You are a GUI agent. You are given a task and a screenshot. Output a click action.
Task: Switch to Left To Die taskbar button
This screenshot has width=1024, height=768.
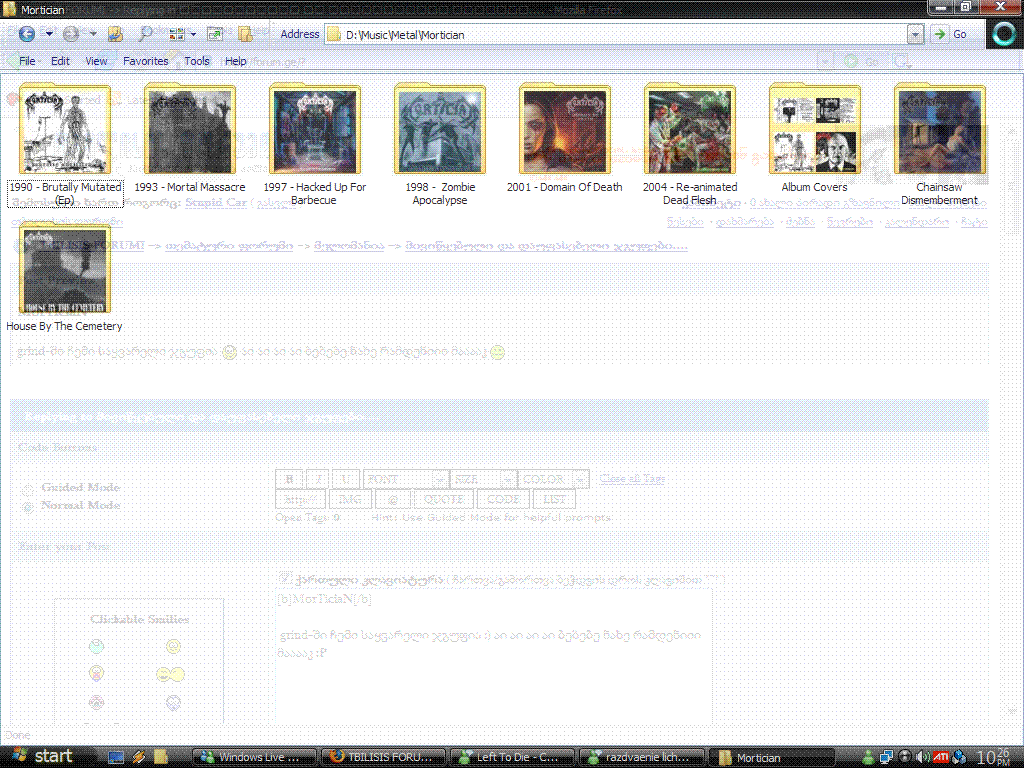(512, 757)
